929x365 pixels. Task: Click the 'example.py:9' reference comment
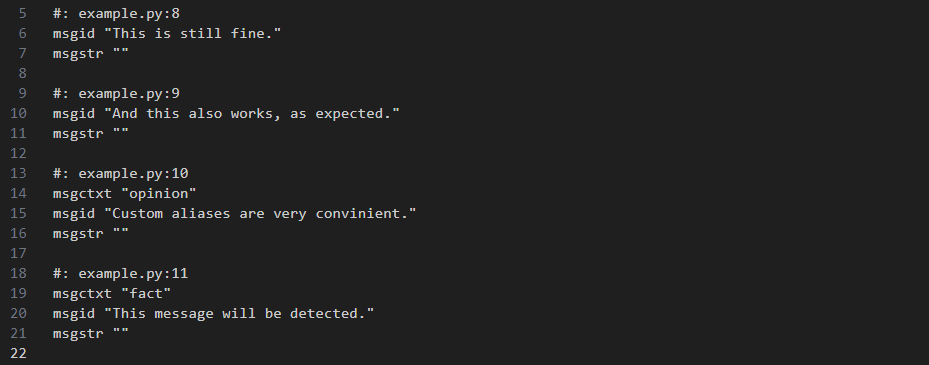tap(116, 93)
